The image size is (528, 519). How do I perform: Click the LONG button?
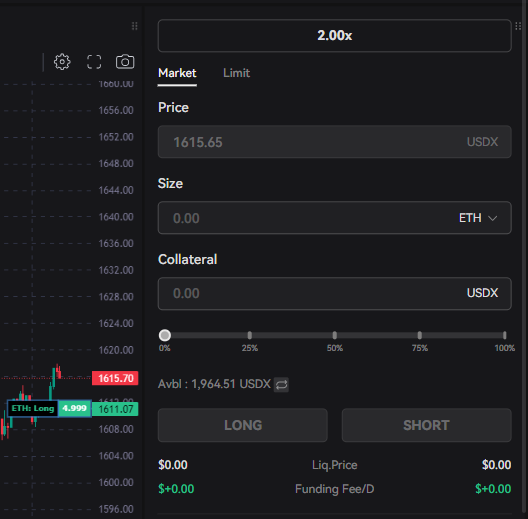(x=242, y=425)
